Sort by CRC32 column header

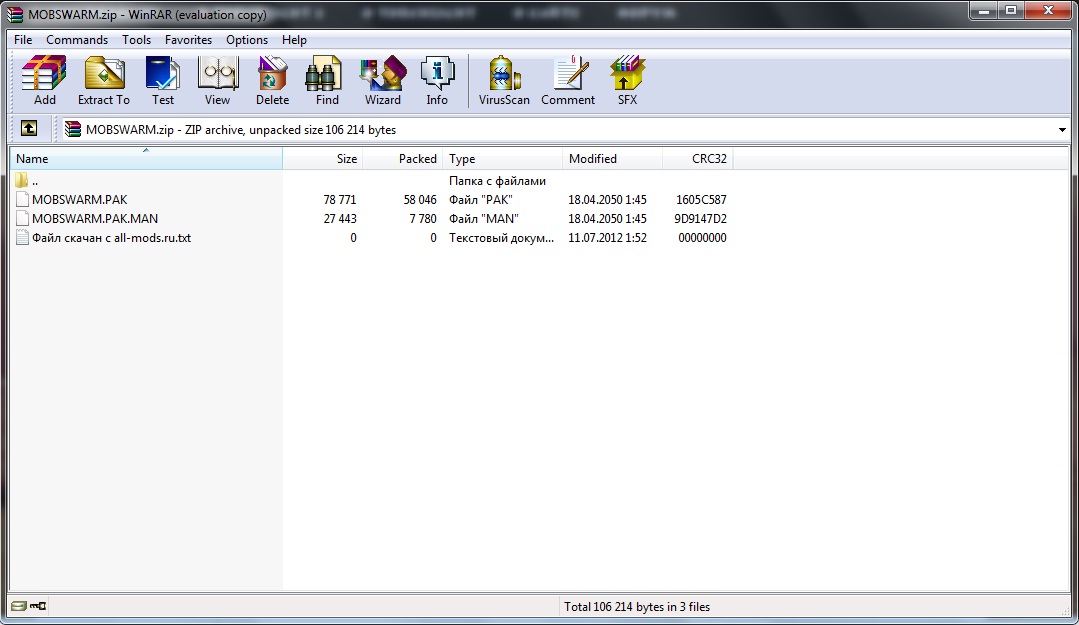[x=698, y=159]
